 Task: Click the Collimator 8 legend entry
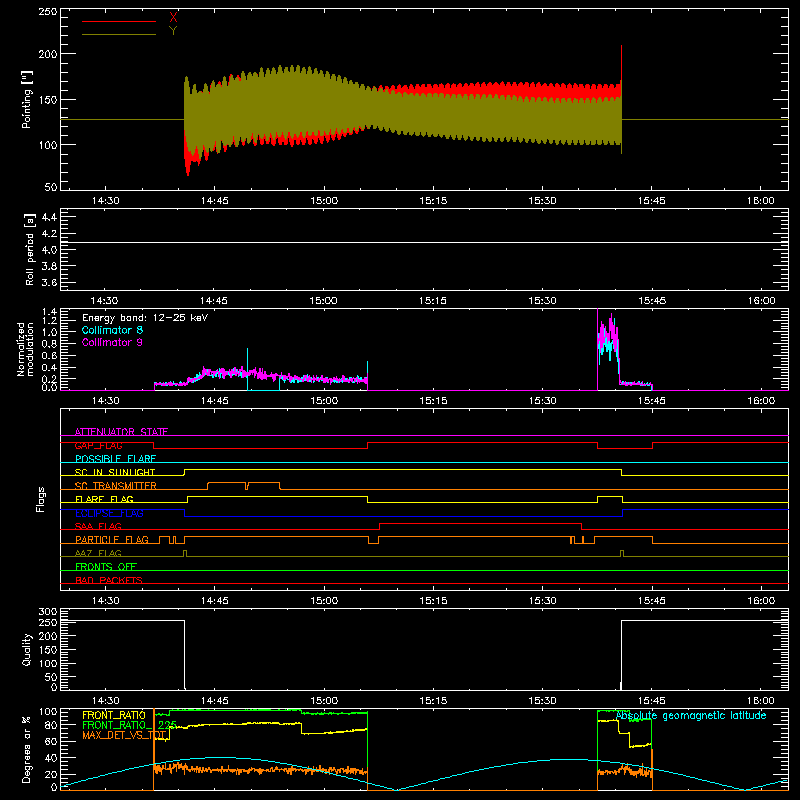point(112,330)
